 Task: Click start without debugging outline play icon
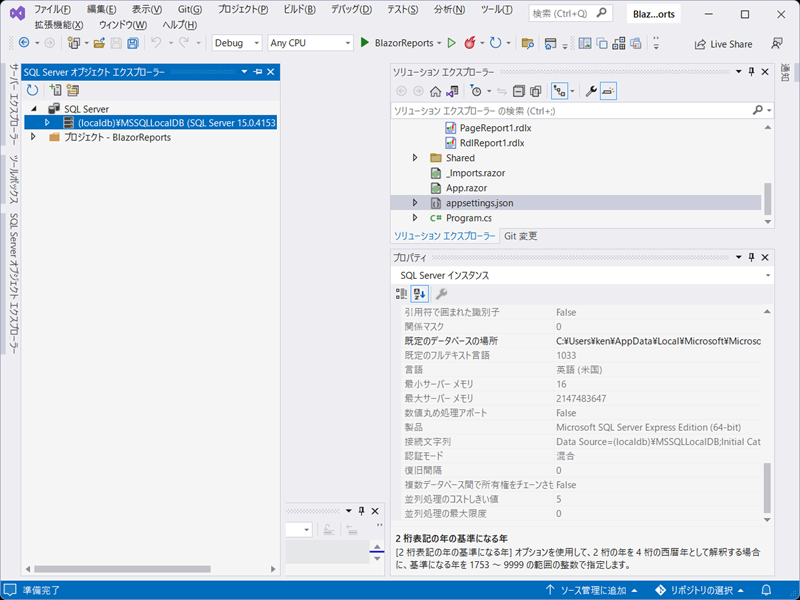451,43
